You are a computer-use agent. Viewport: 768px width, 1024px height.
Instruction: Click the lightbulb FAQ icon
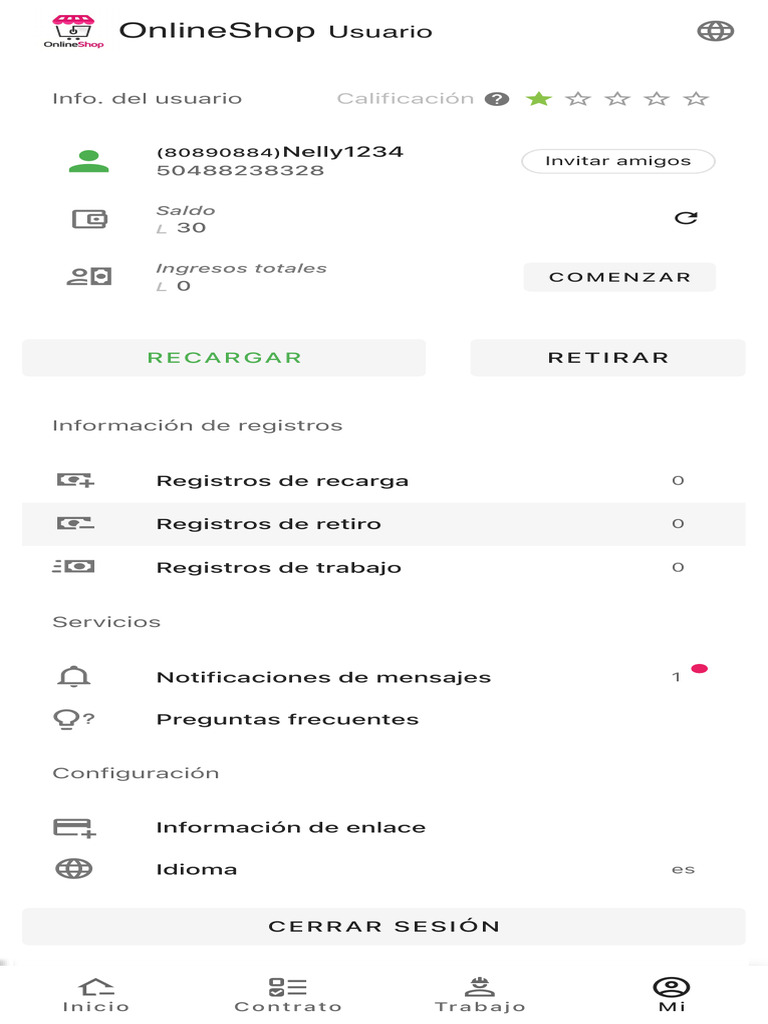tap(73, 719)
